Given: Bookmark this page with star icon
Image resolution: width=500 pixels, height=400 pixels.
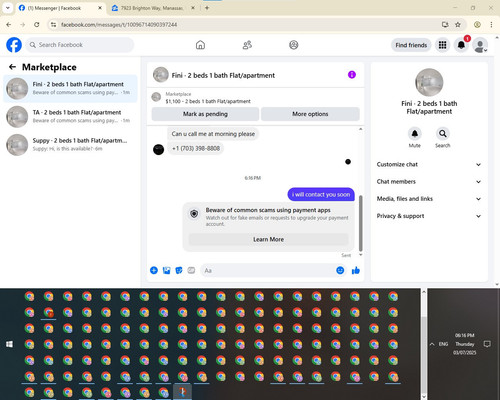Looking at the screenshot, I should click(x=458, y=25).
